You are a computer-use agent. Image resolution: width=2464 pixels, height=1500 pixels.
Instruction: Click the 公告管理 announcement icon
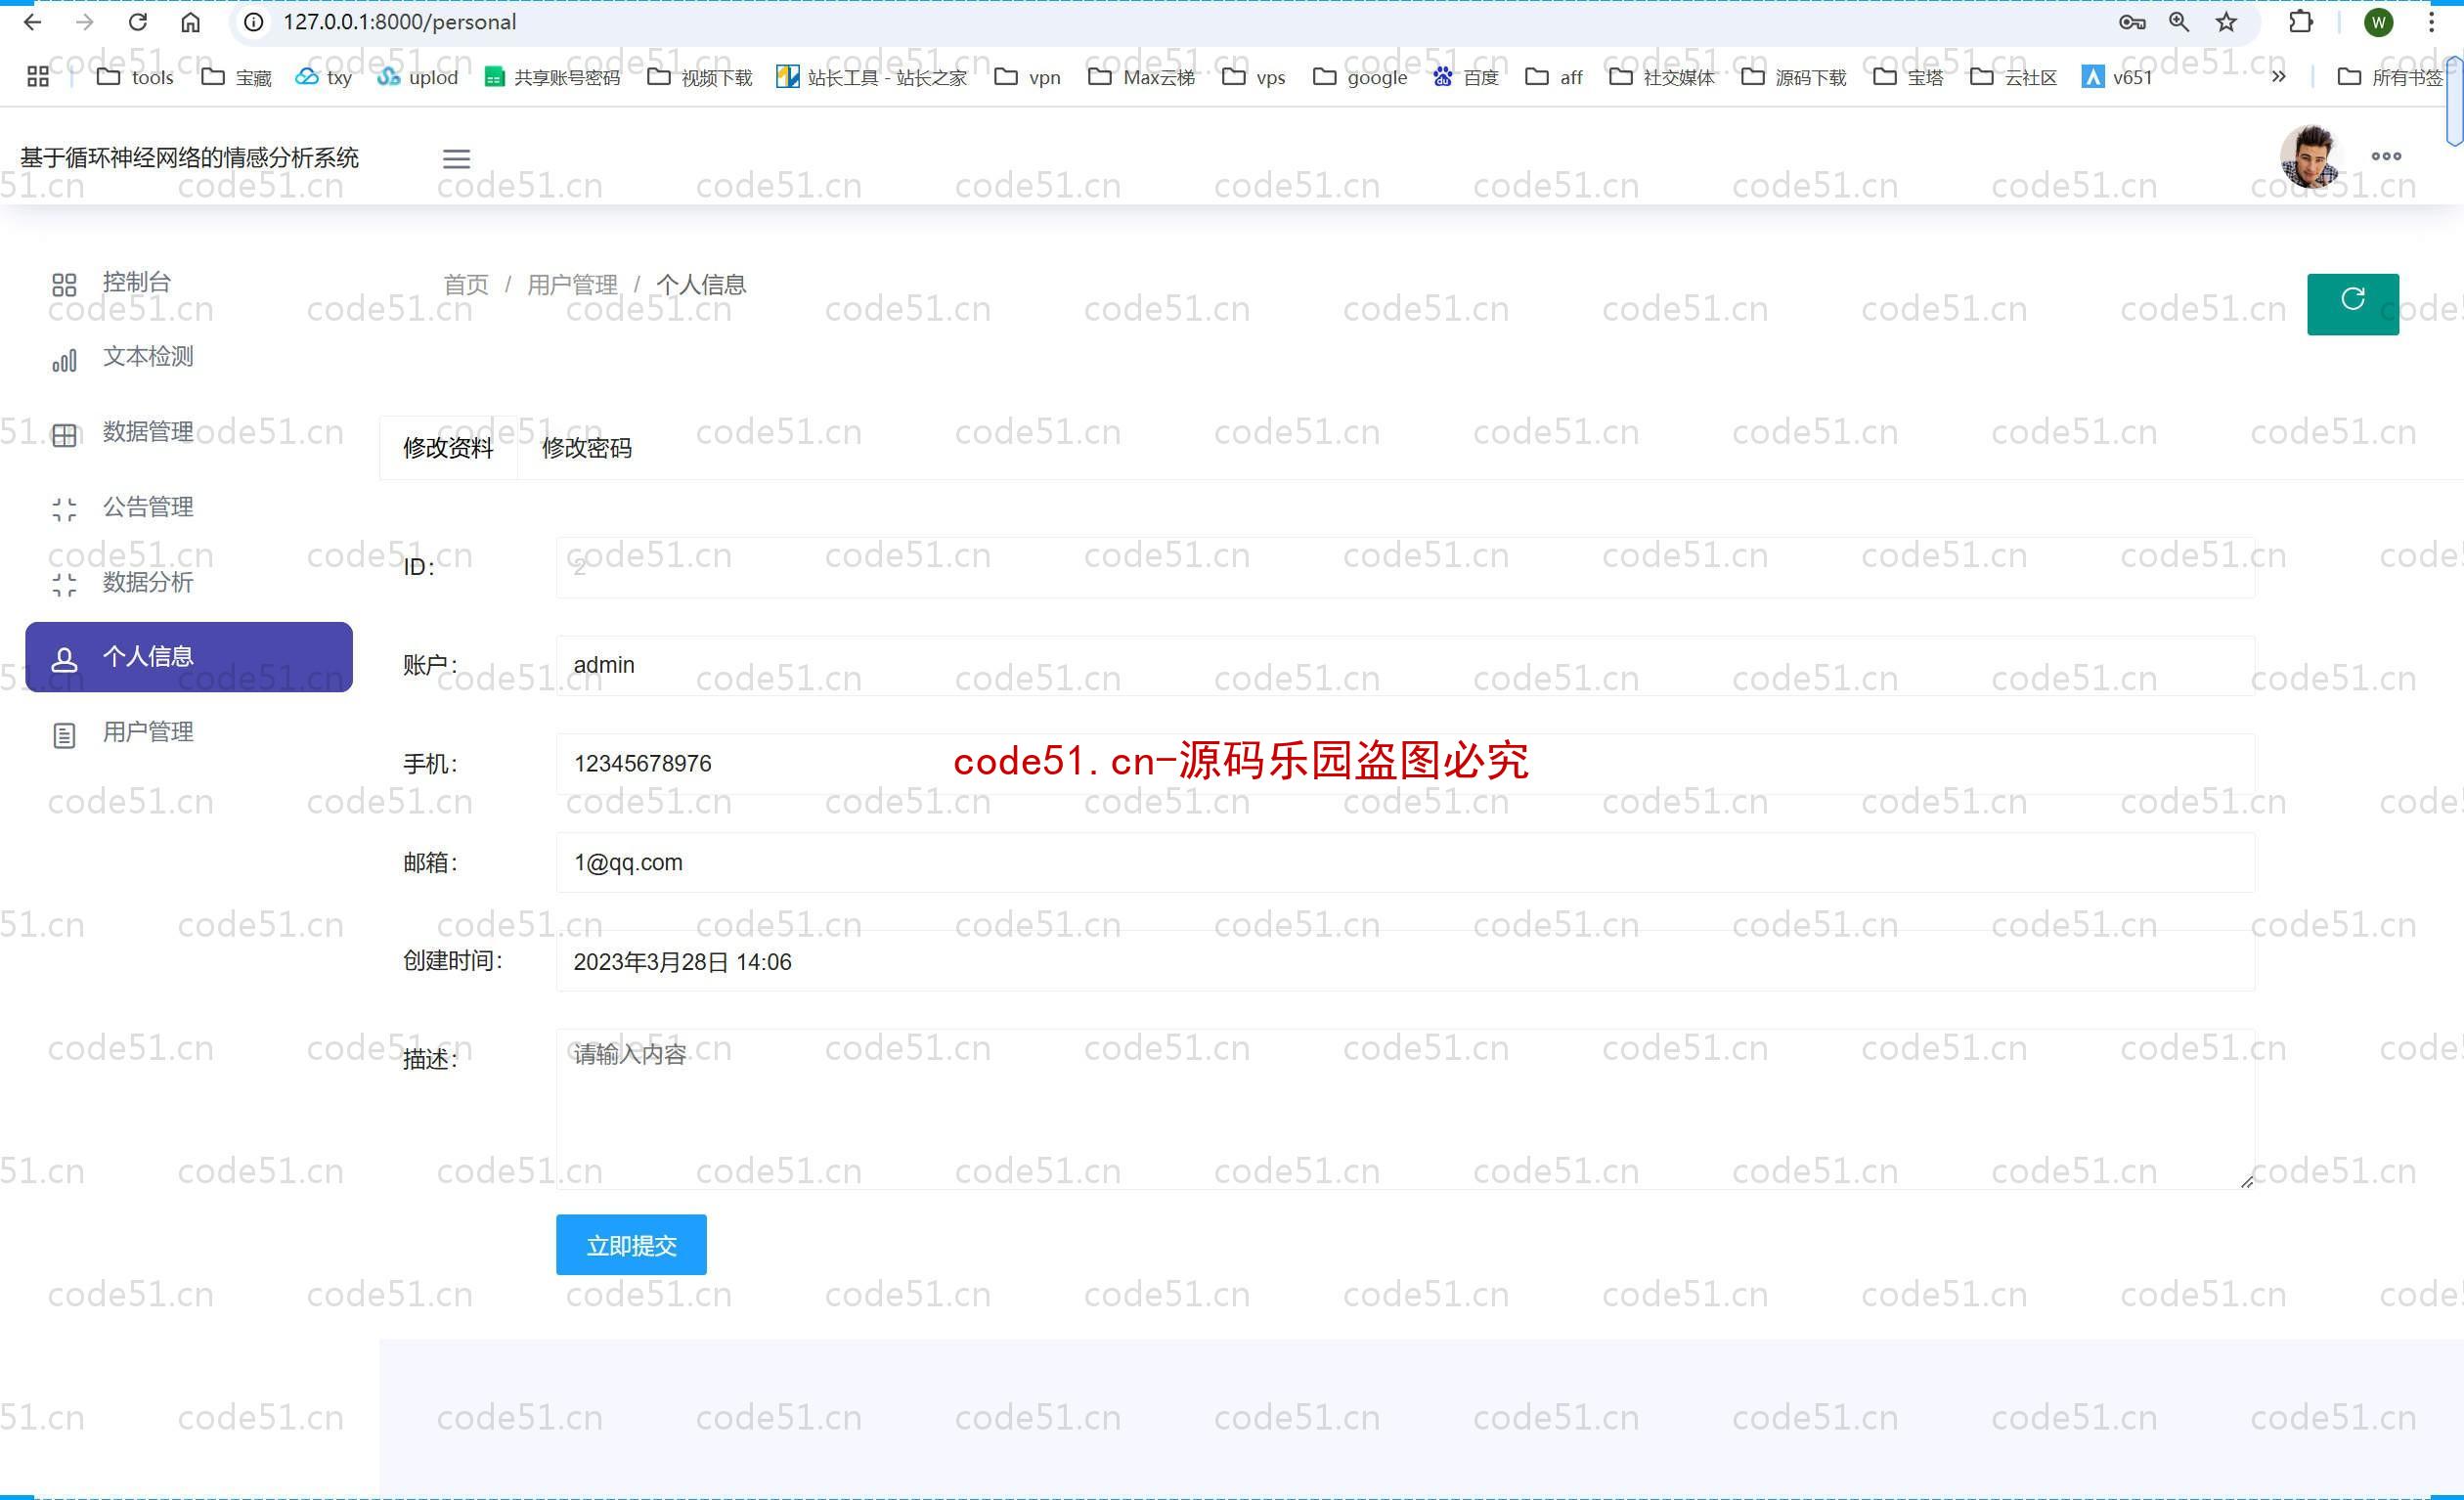pyautogui.click(x=64, y=506)
